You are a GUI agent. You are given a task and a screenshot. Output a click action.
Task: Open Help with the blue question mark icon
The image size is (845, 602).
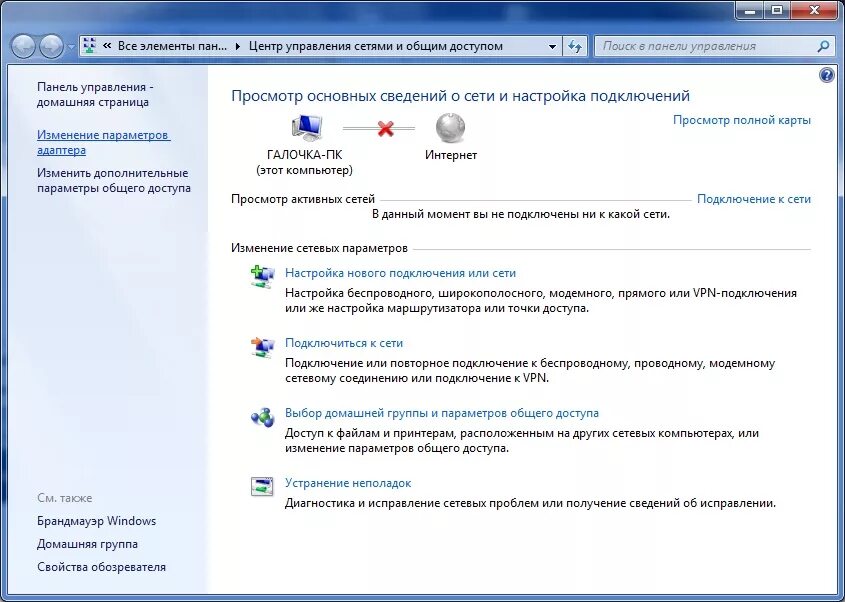pyautogui.click(x=827, y=75)
